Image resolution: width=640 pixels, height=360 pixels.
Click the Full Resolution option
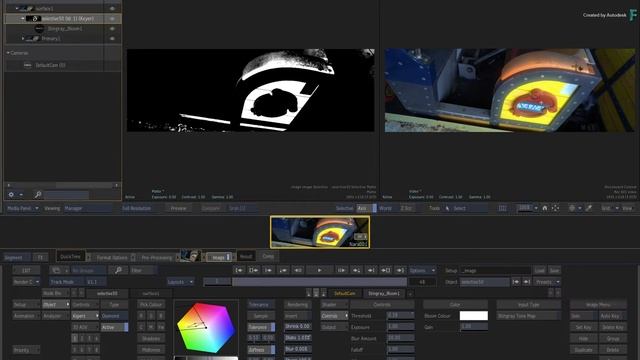(136, 208)
